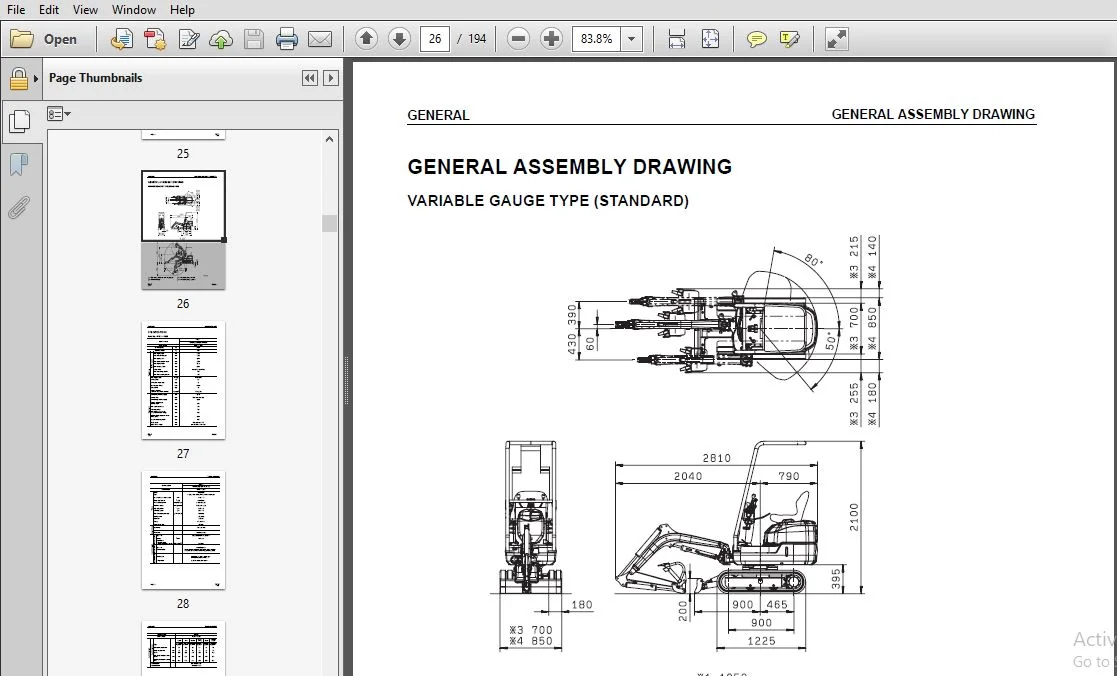Click the Edit/Sign document icon
Image resolution: width=1117 pixels, height=676 pixels.
point(189,39)
